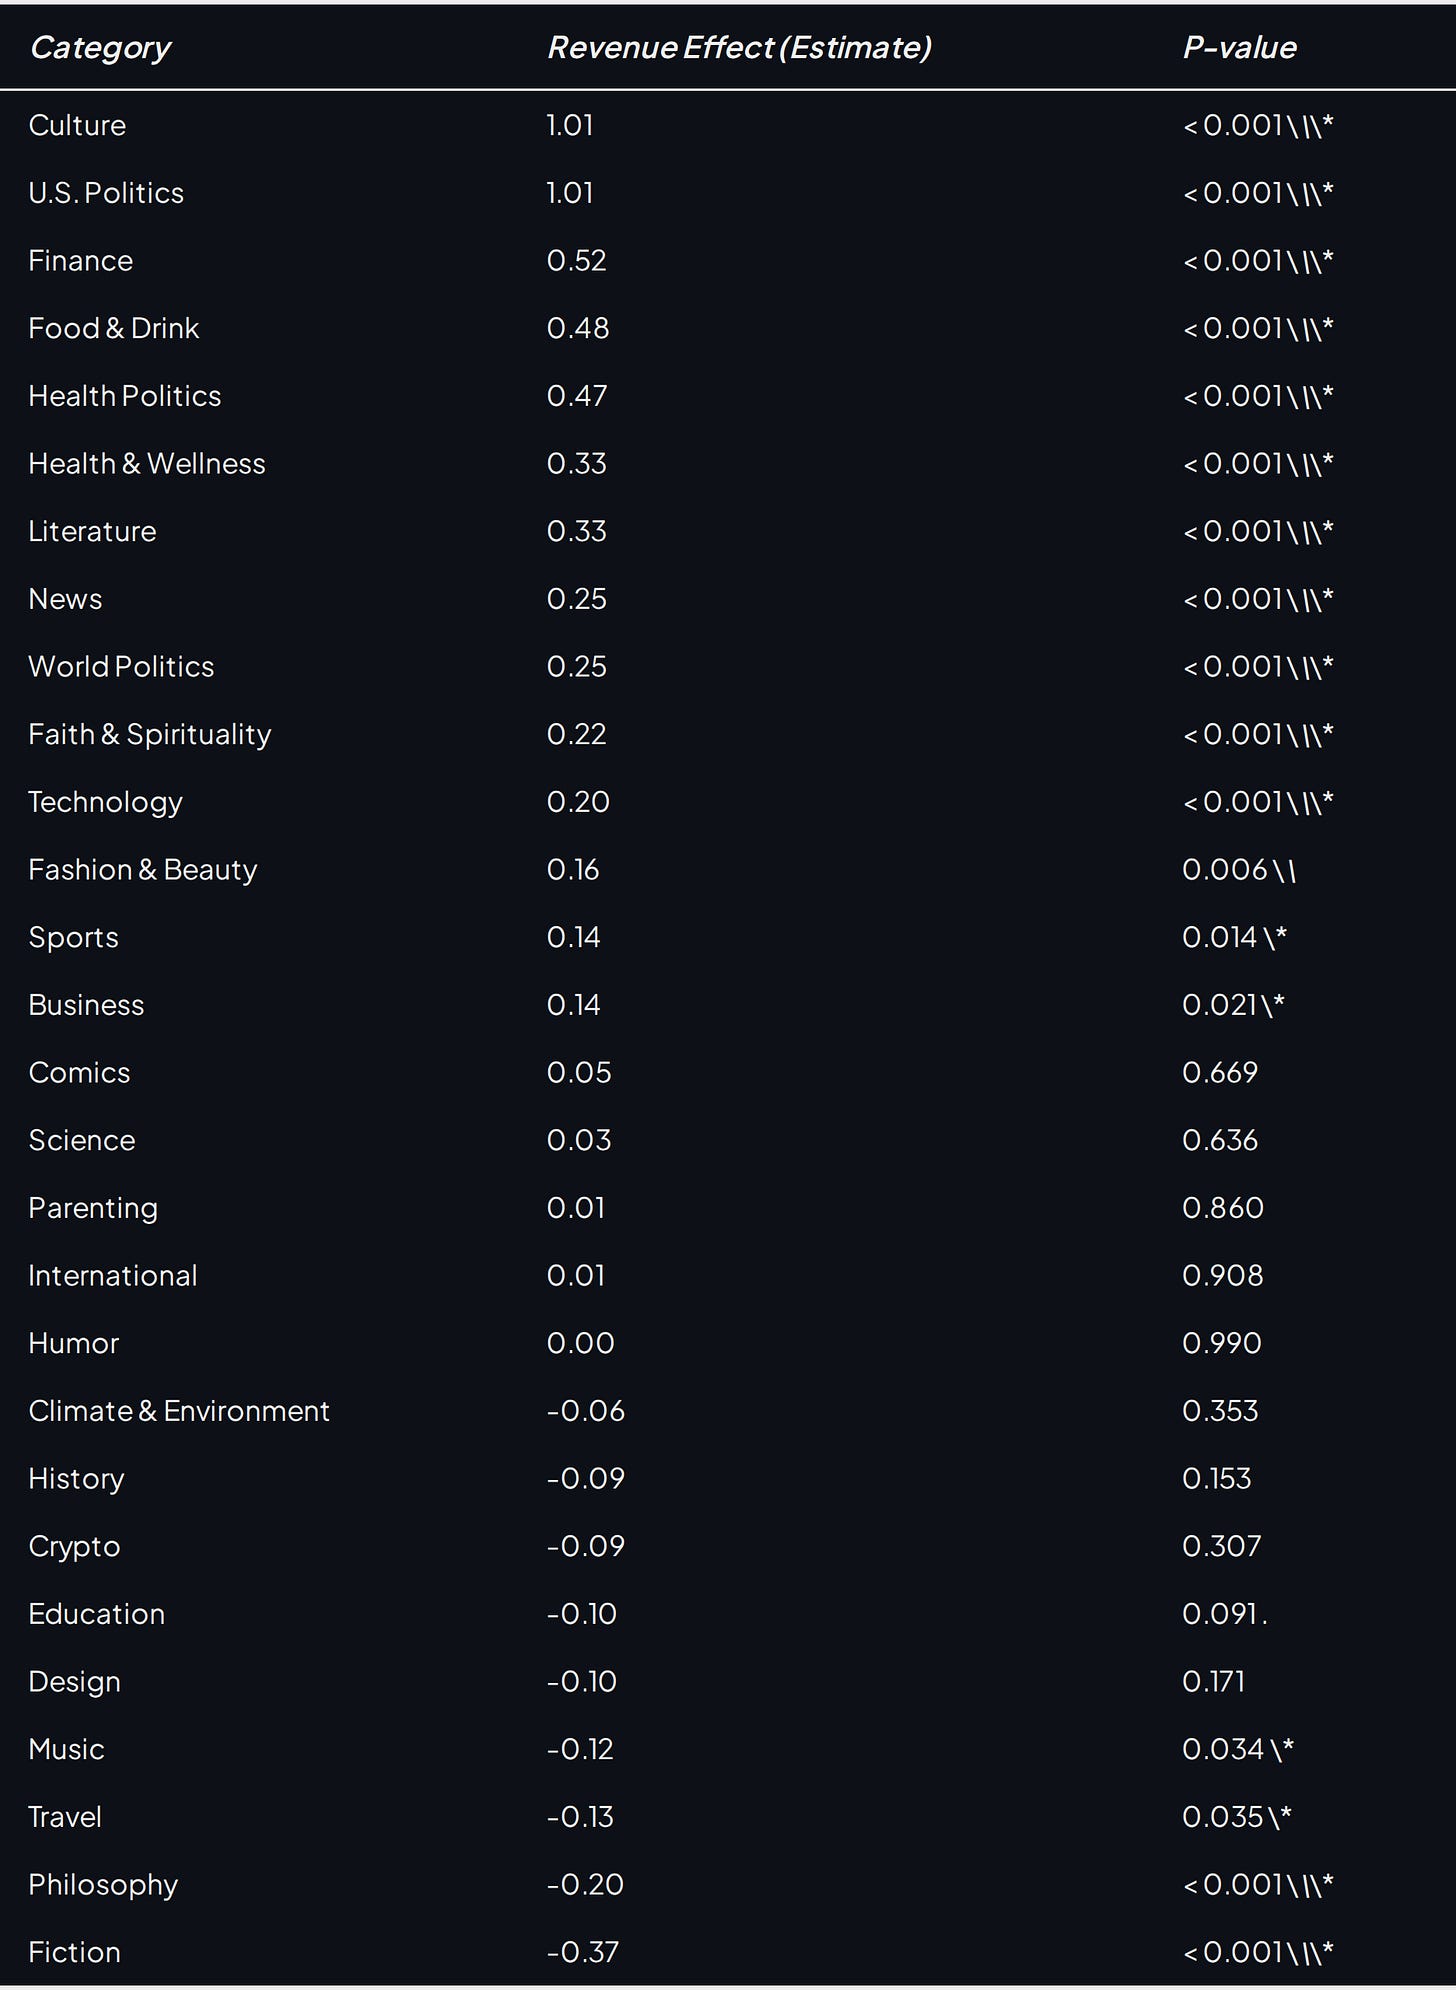This screenshot has height=1990, width=1456.
Task: Select the Comics p-value 0.669
Action: click(1220, 1073)
